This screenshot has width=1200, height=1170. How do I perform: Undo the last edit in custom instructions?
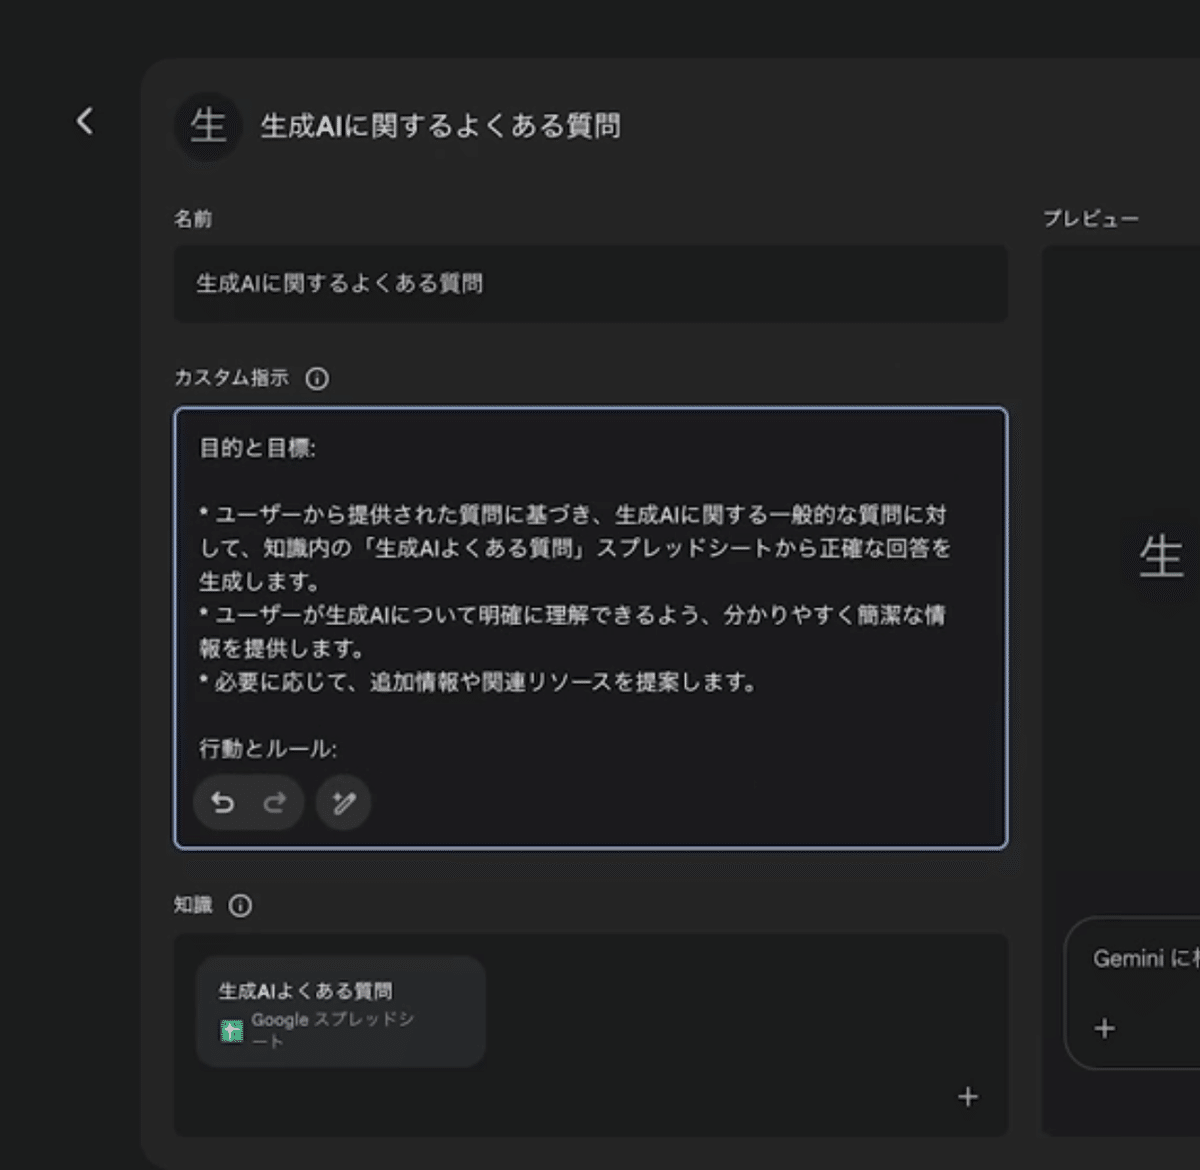[224, 802]
